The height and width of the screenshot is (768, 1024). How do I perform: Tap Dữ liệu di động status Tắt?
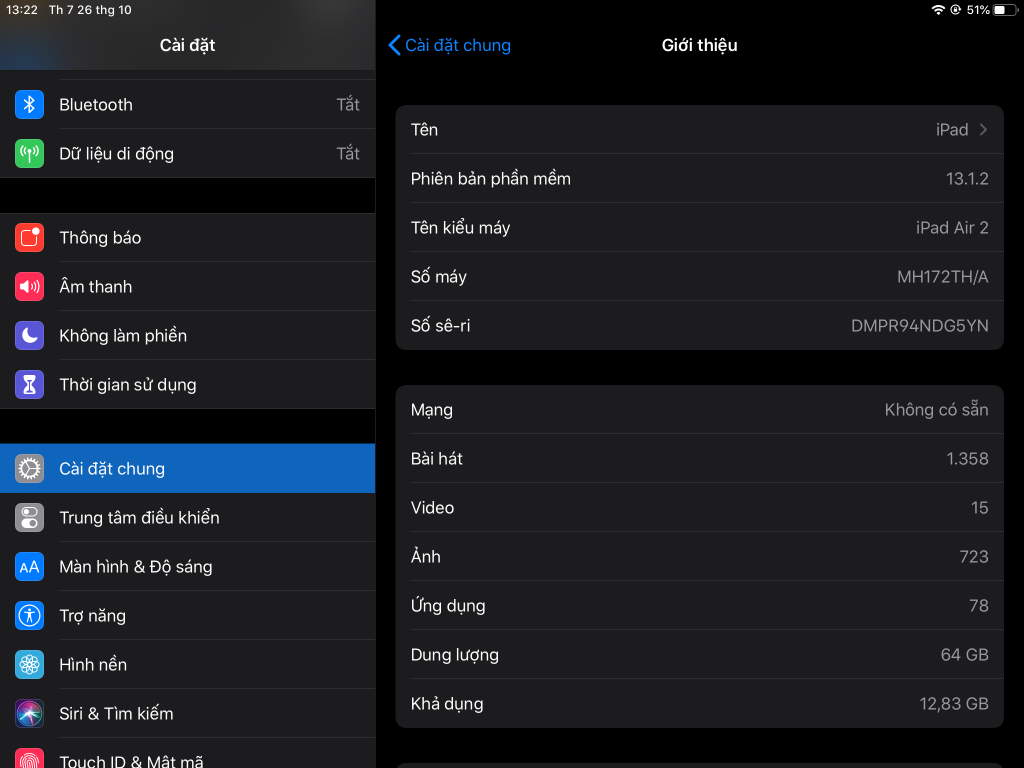tap(348, 153)
